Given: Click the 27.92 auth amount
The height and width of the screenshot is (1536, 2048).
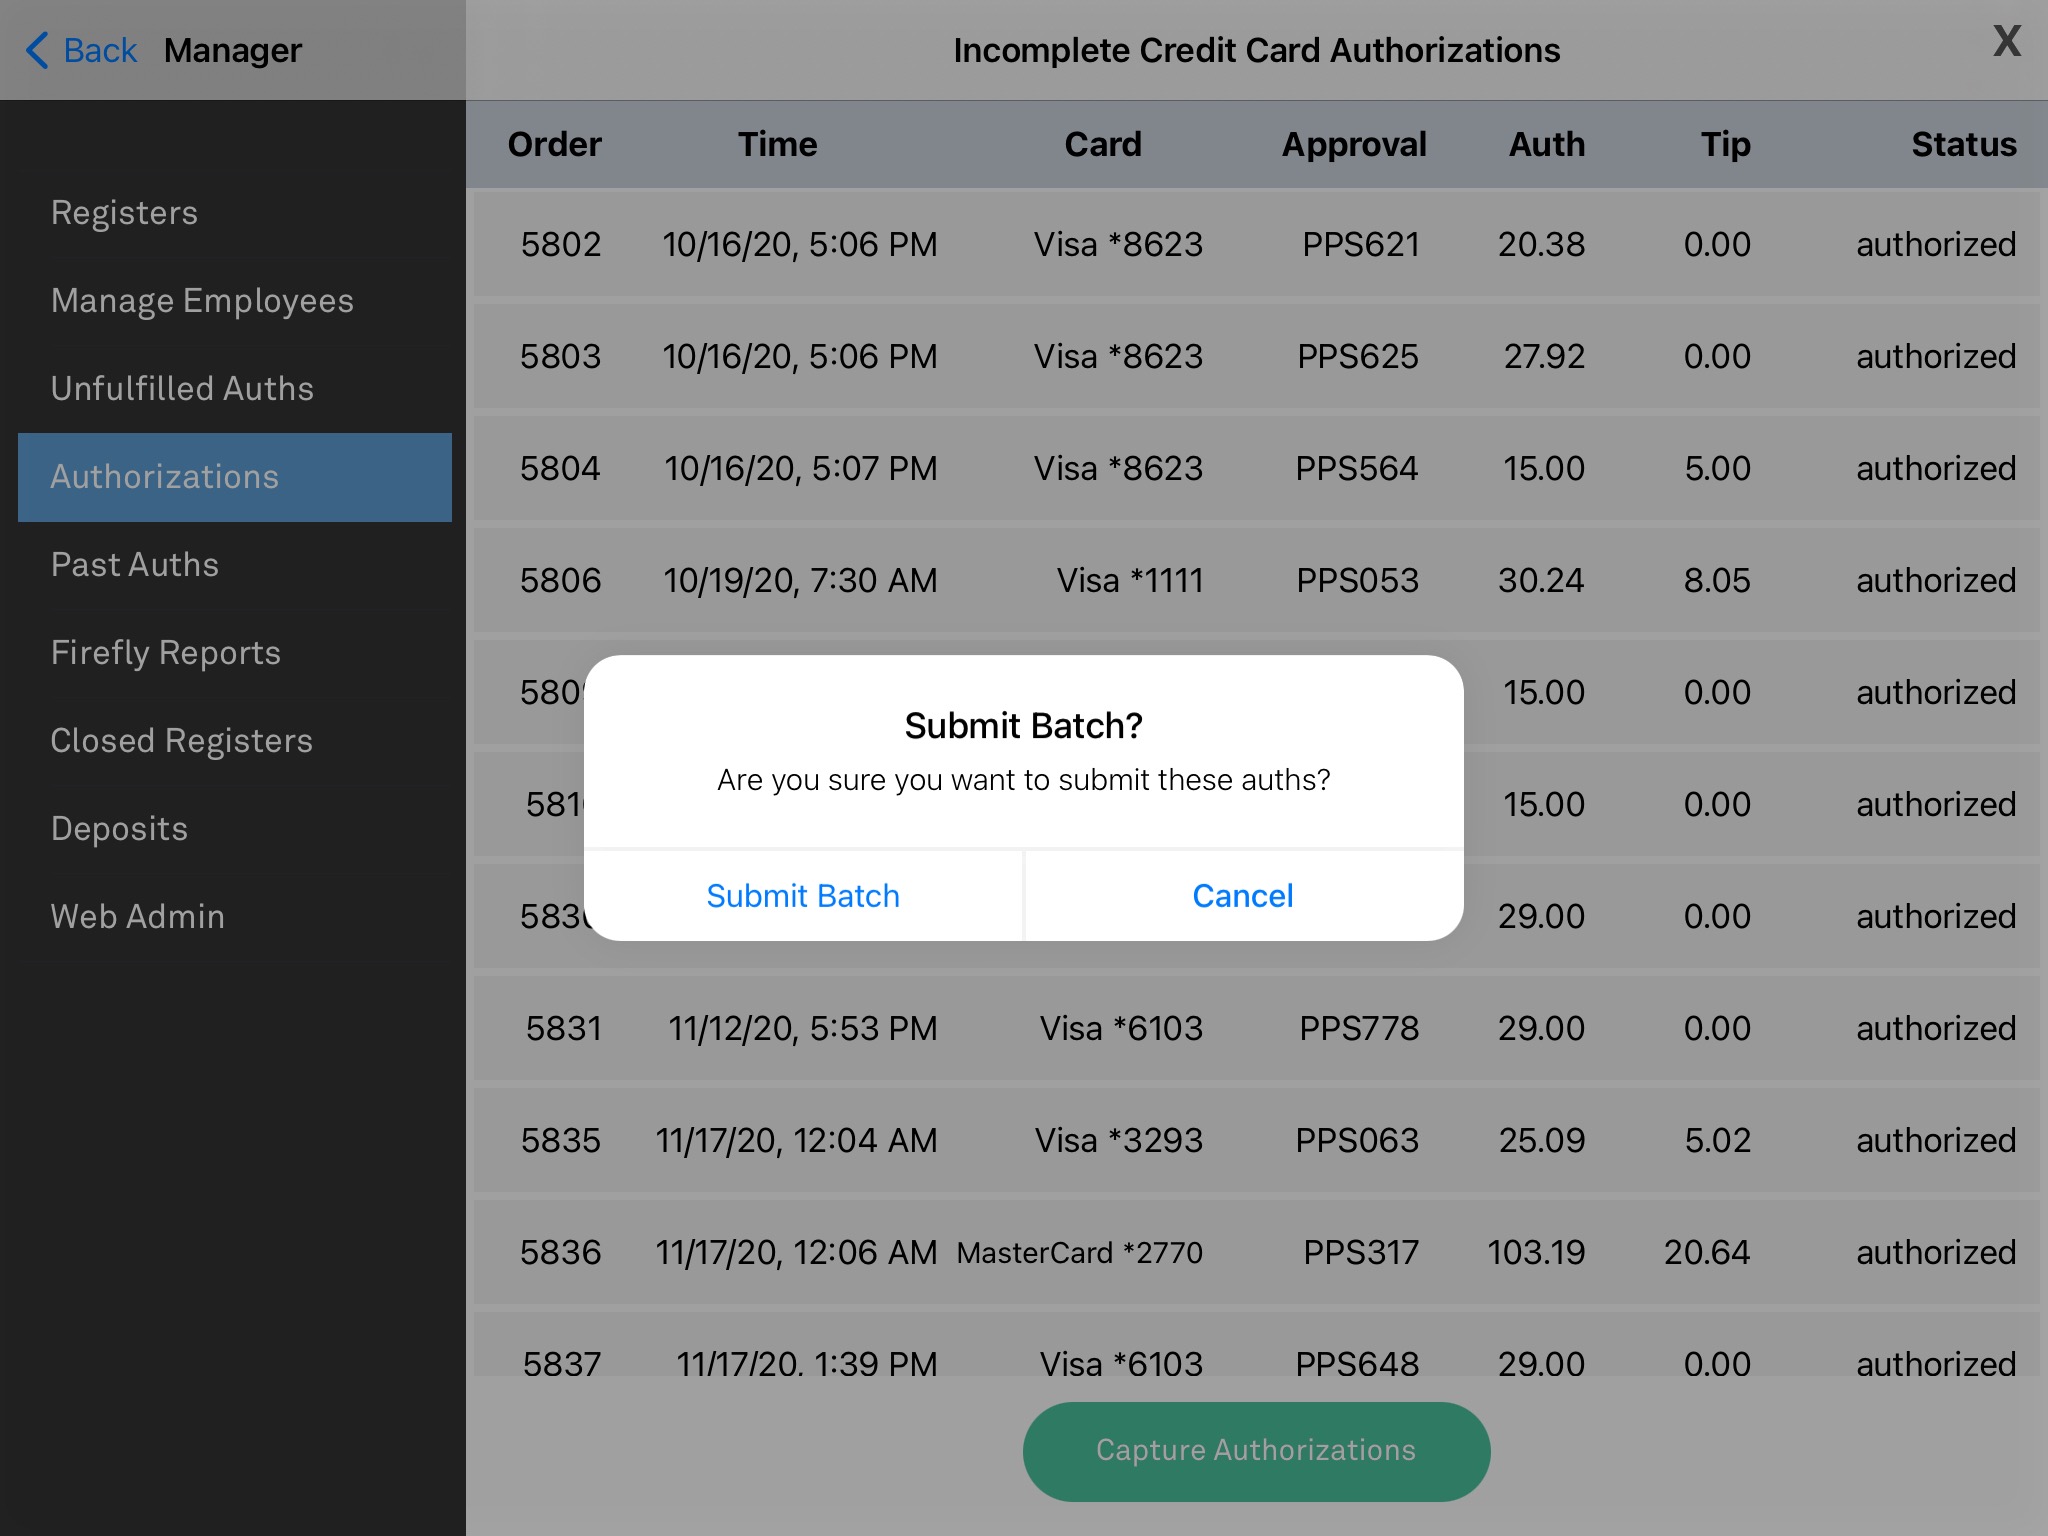Looking at the screenshot, I should pyautogui.click(x=1544, y=356).
